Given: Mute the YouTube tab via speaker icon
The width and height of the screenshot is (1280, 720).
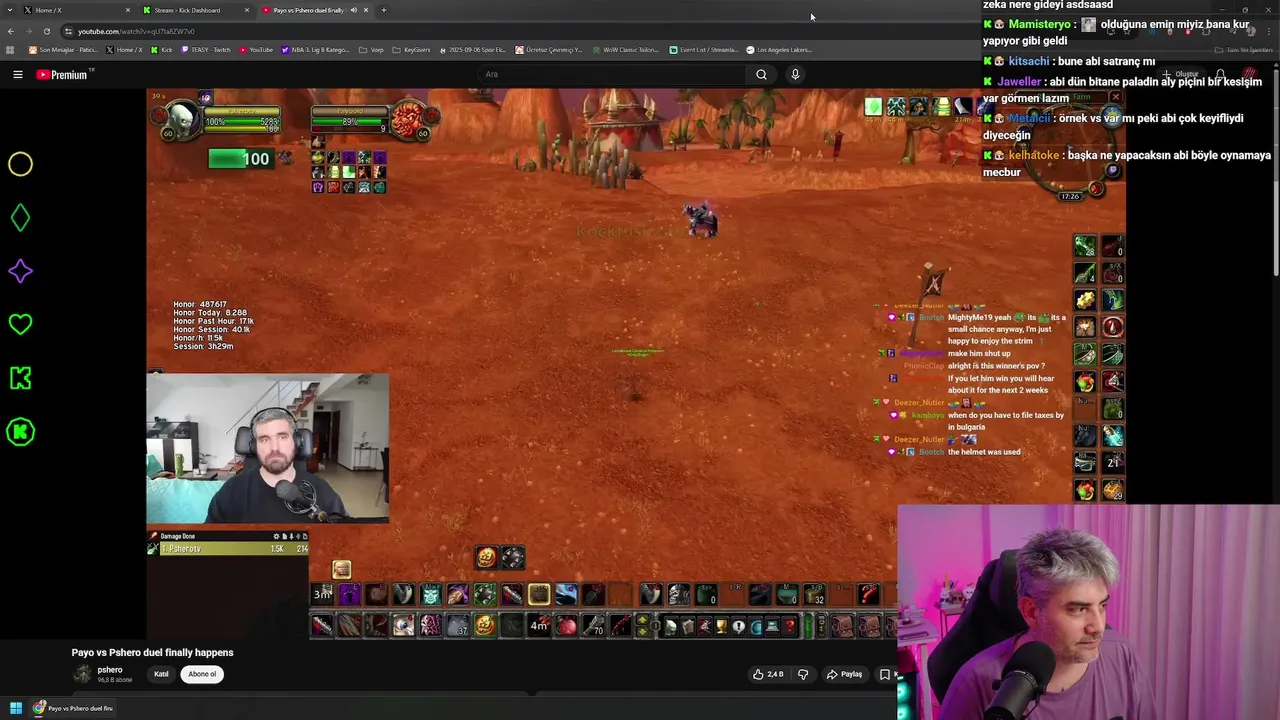Looking at the screenshot, I should tap(353, 10).
